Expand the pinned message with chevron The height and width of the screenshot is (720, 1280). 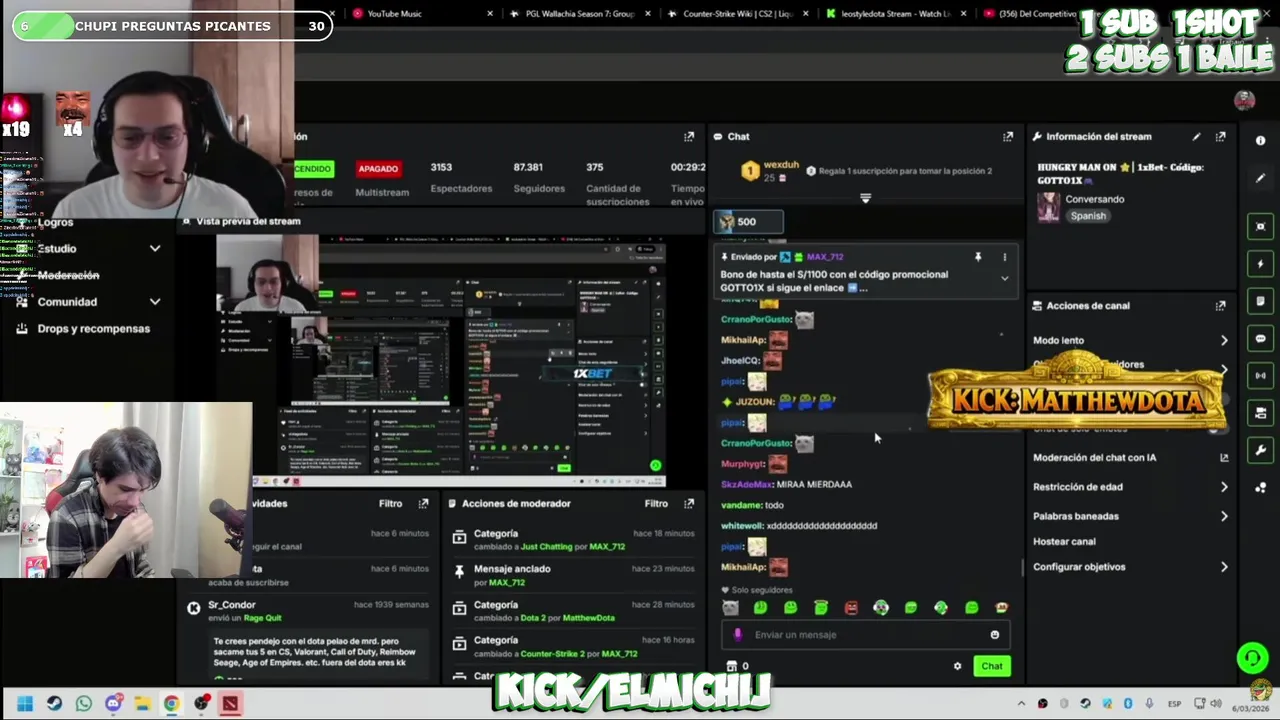1004,279
